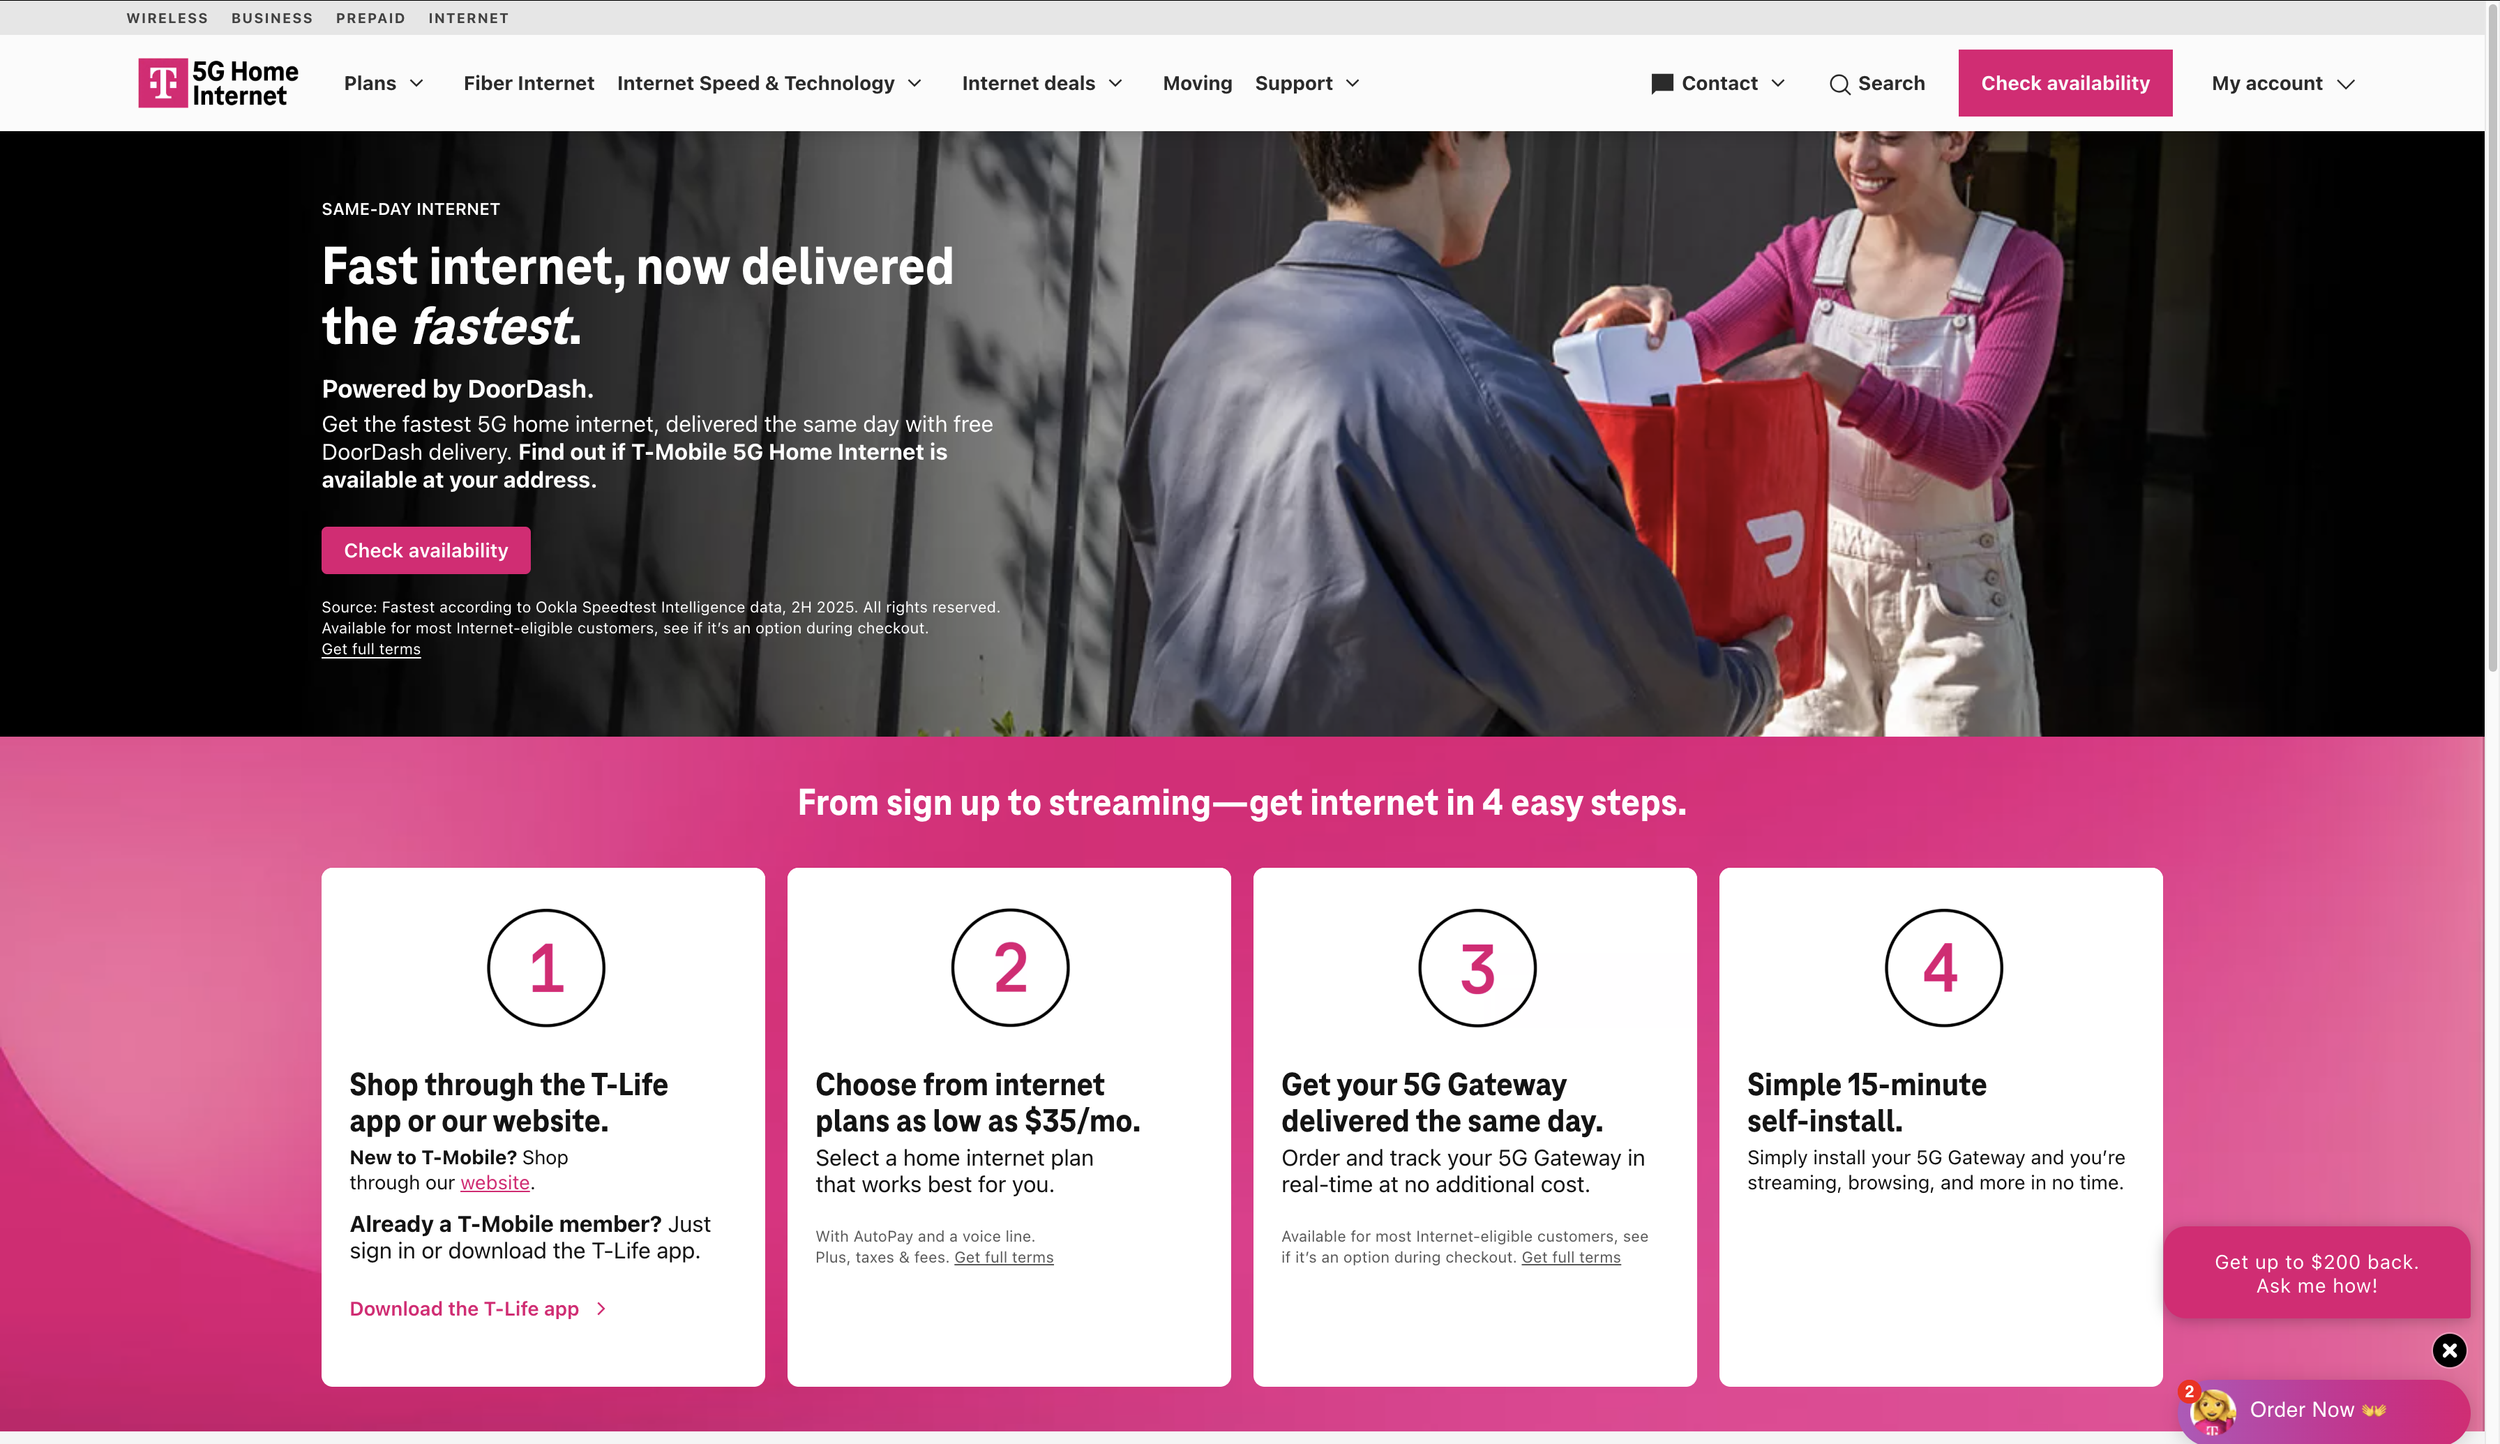This screenshot has width=2500, height=1444.
Task: Click the step 3 circle icon
Action: pyautogui.click(x=1477, y=967)
